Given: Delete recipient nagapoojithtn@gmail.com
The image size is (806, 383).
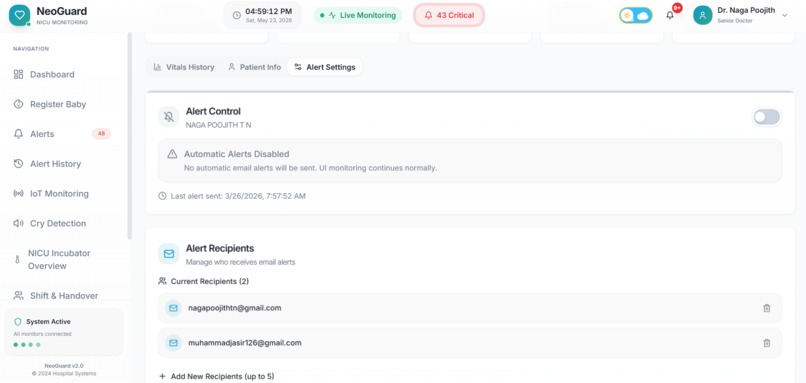Looking at the screenshot, I should click(766, 308).
